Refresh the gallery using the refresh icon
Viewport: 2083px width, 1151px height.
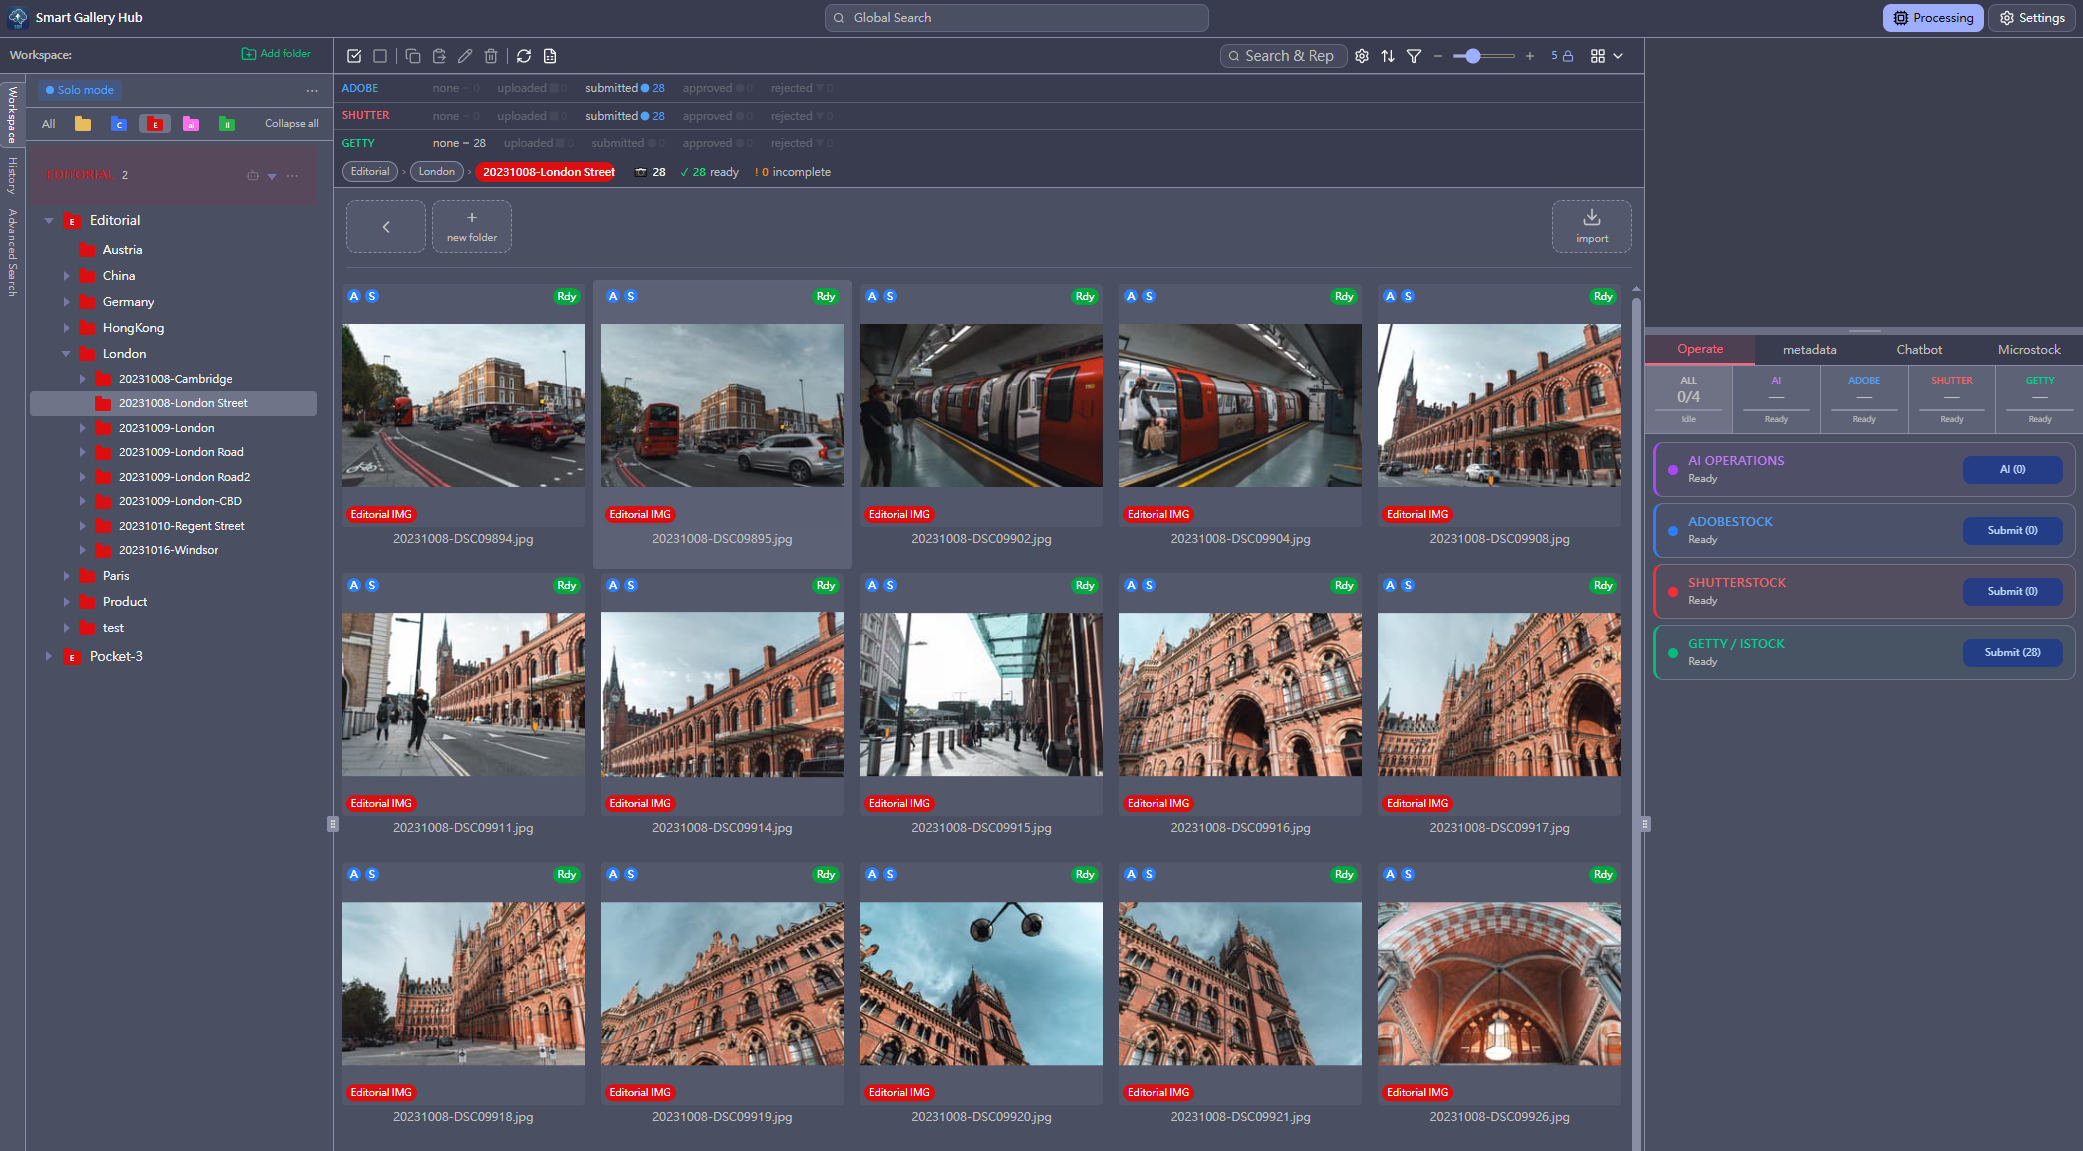524,56
